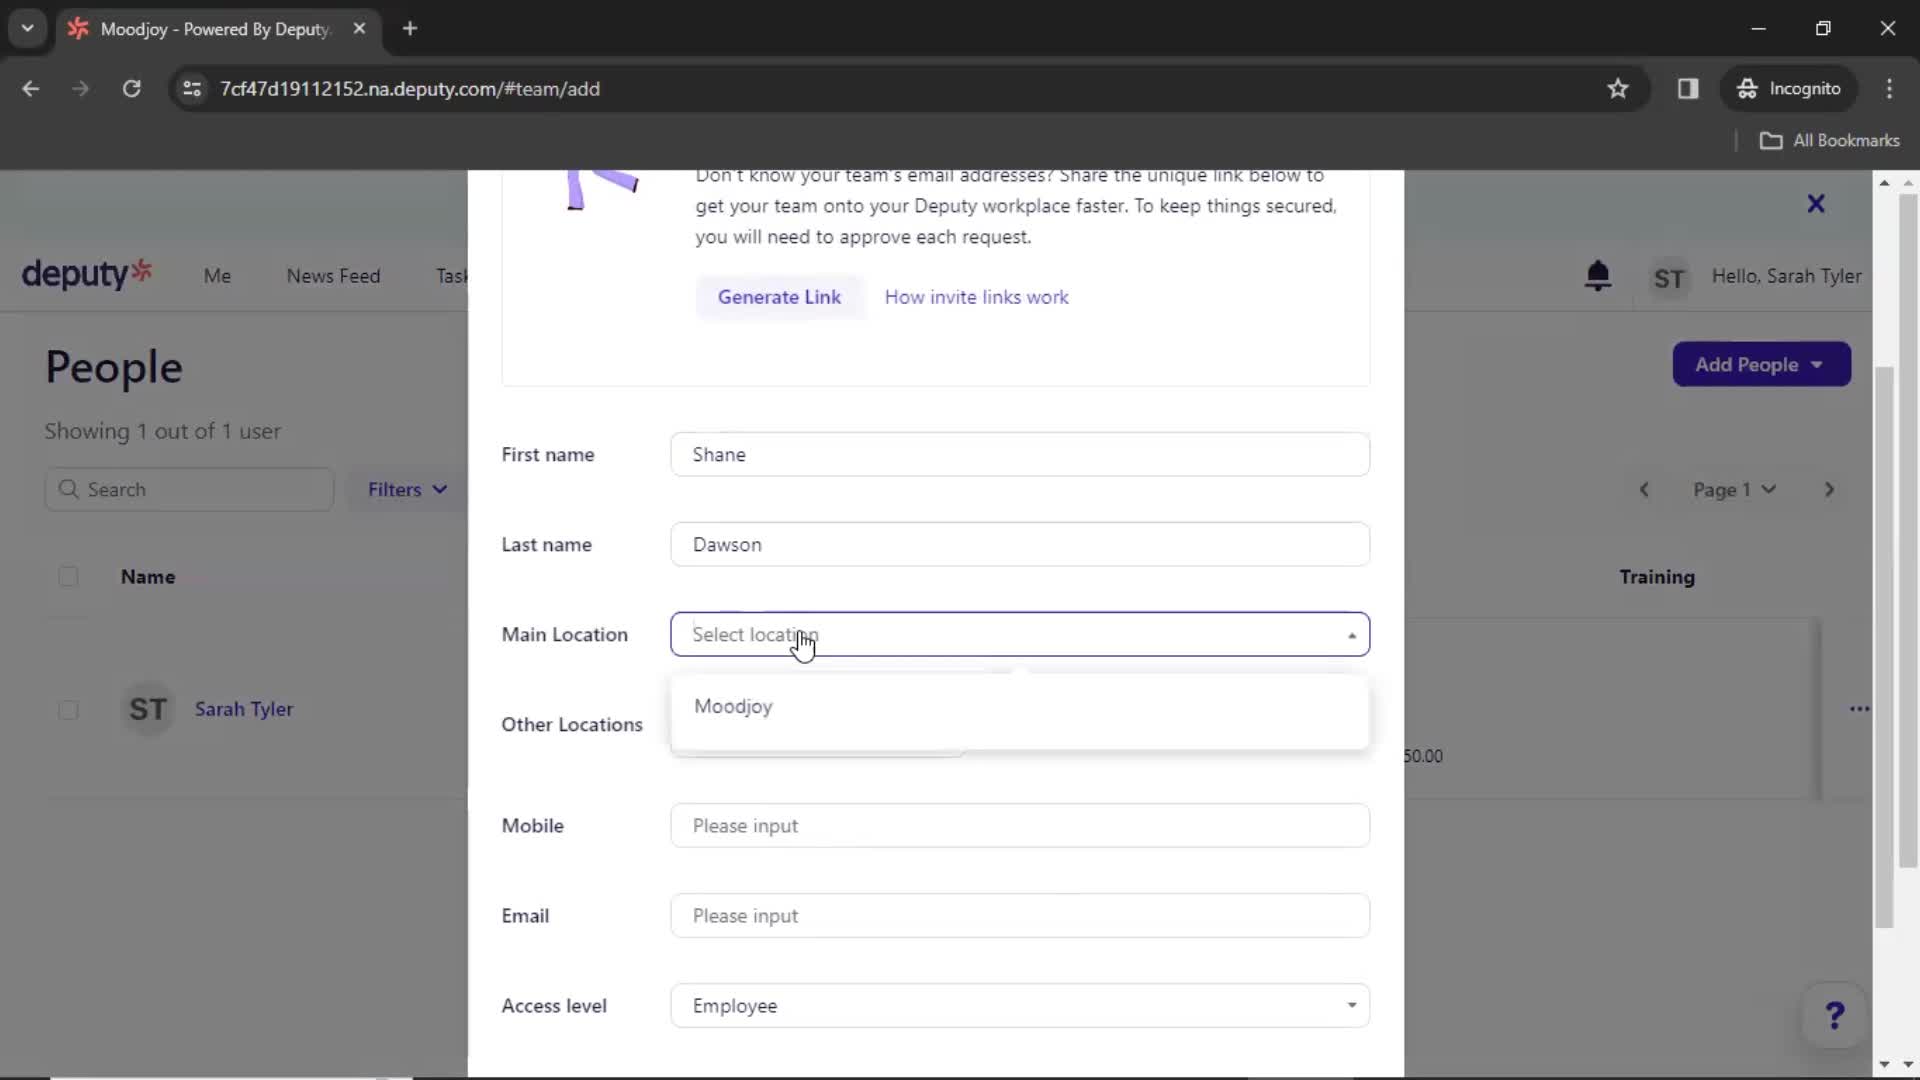Reload the page with the refresh icon
The width and height of the screenshot is (1920, 1080).
point(131,89)
